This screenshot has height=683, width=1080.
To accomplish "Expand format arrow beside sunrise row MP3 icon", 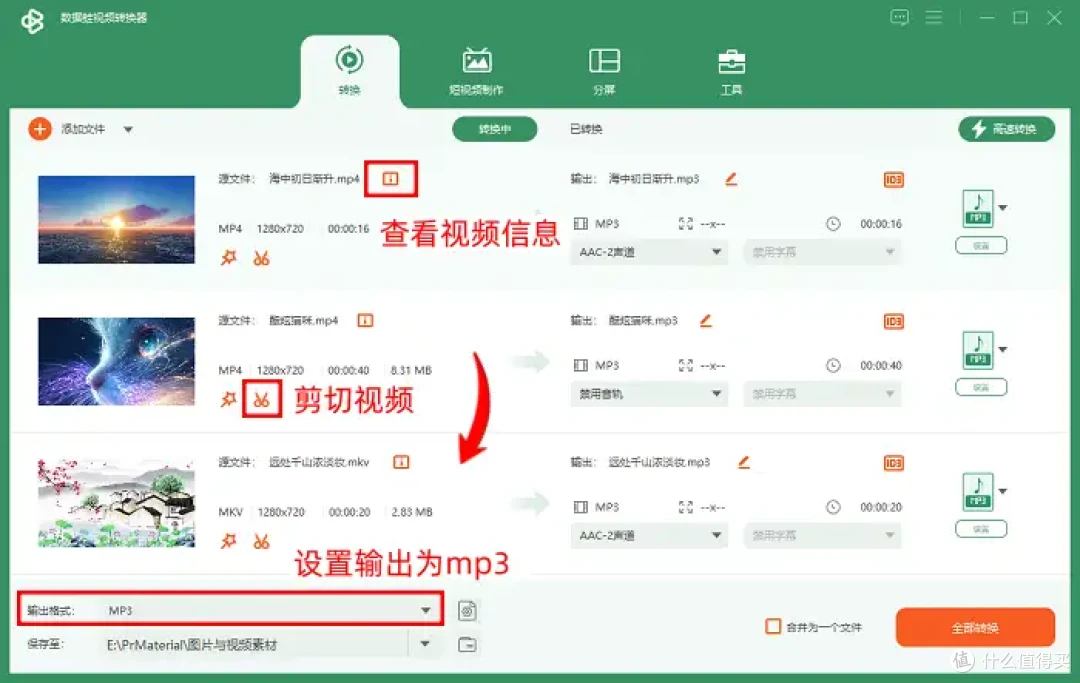I will click(1004, 208).
